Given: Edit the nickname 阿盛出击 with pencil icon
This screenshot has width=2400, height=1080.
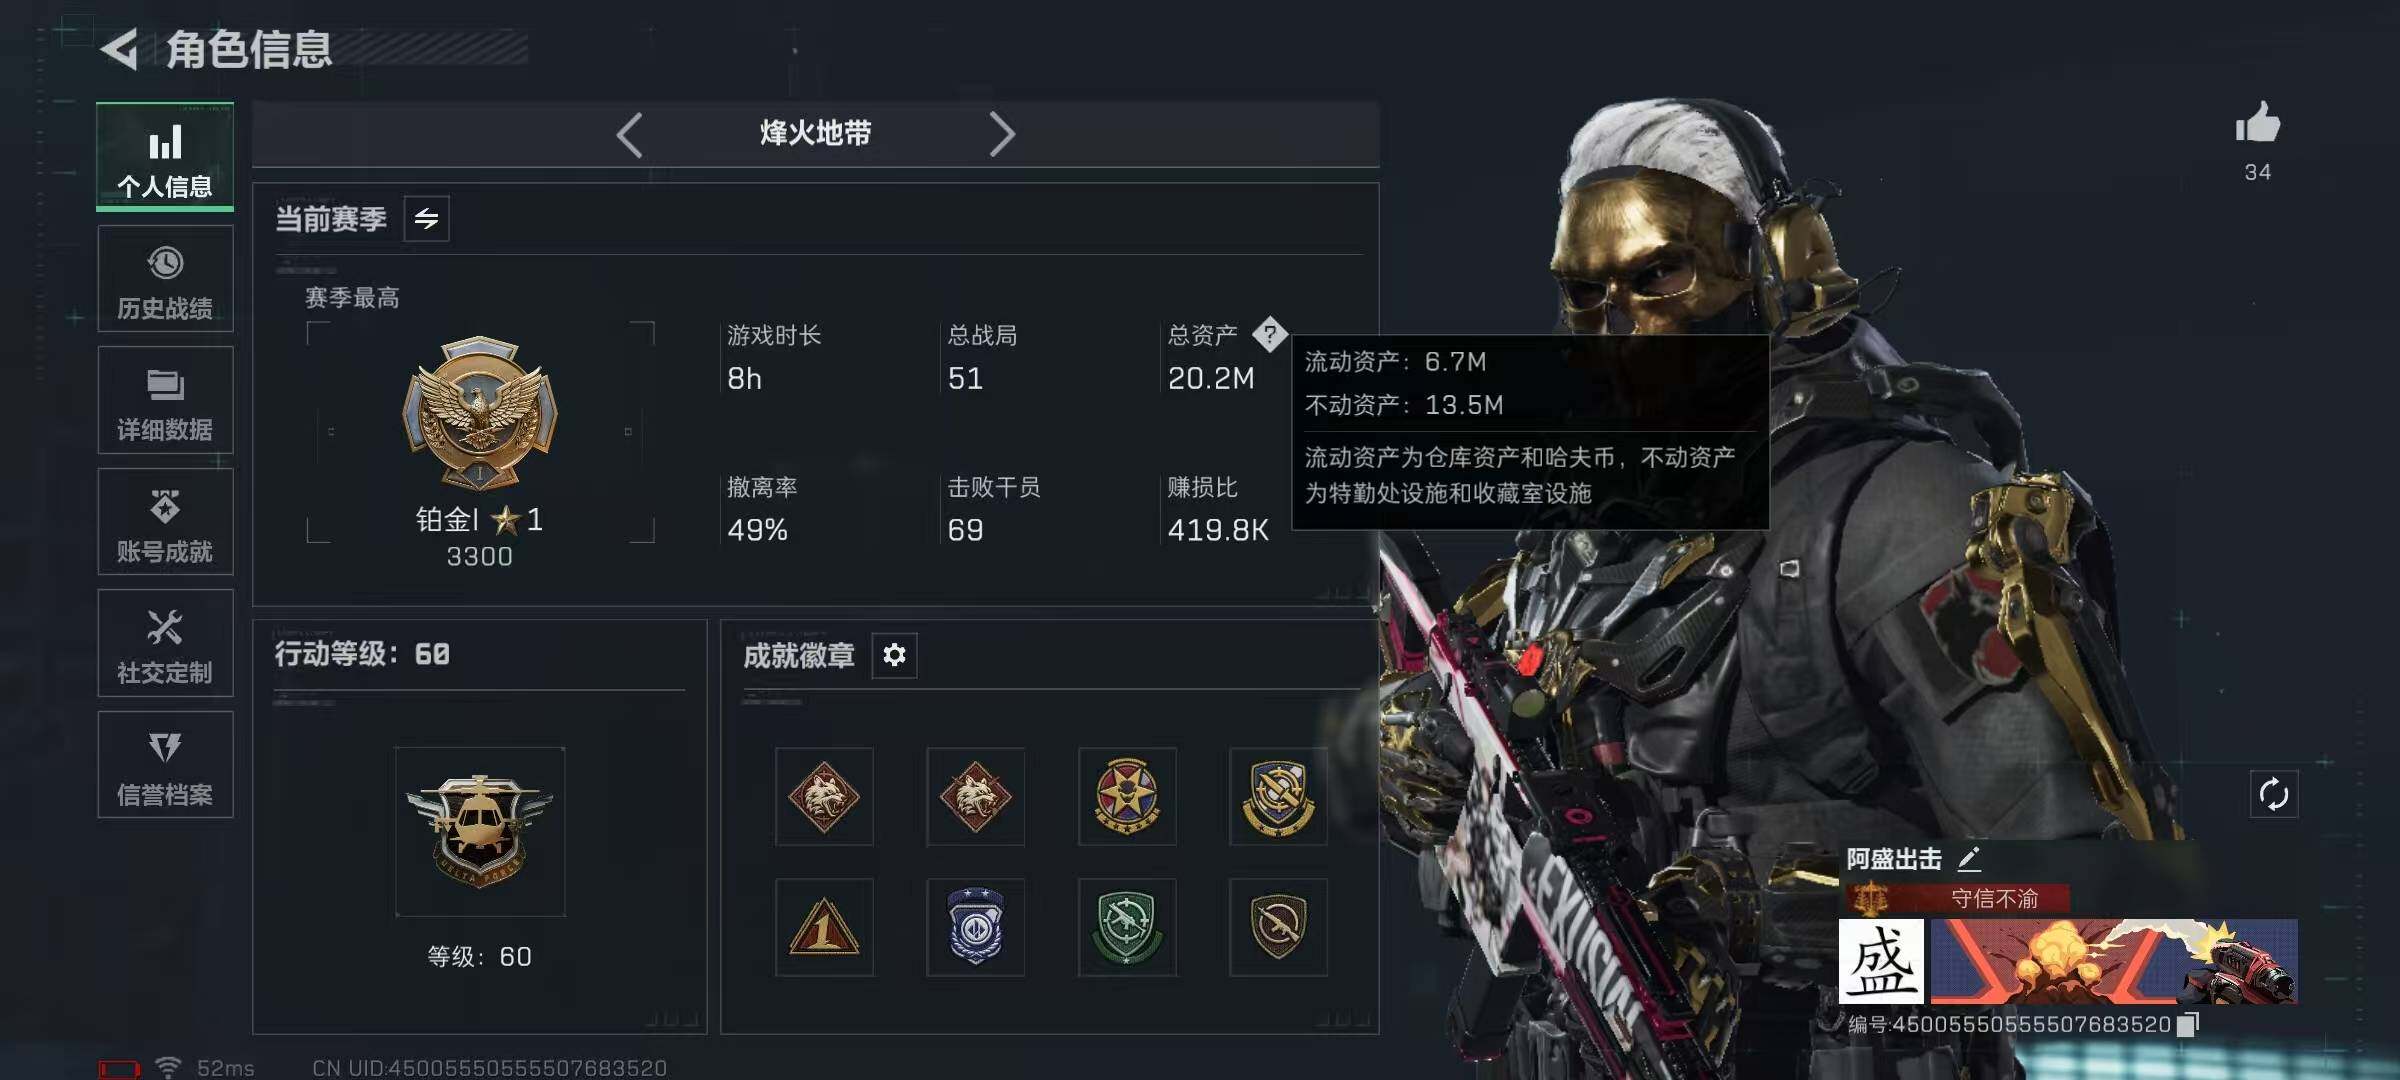Looking at the screenshot, I should (1968, 859).
